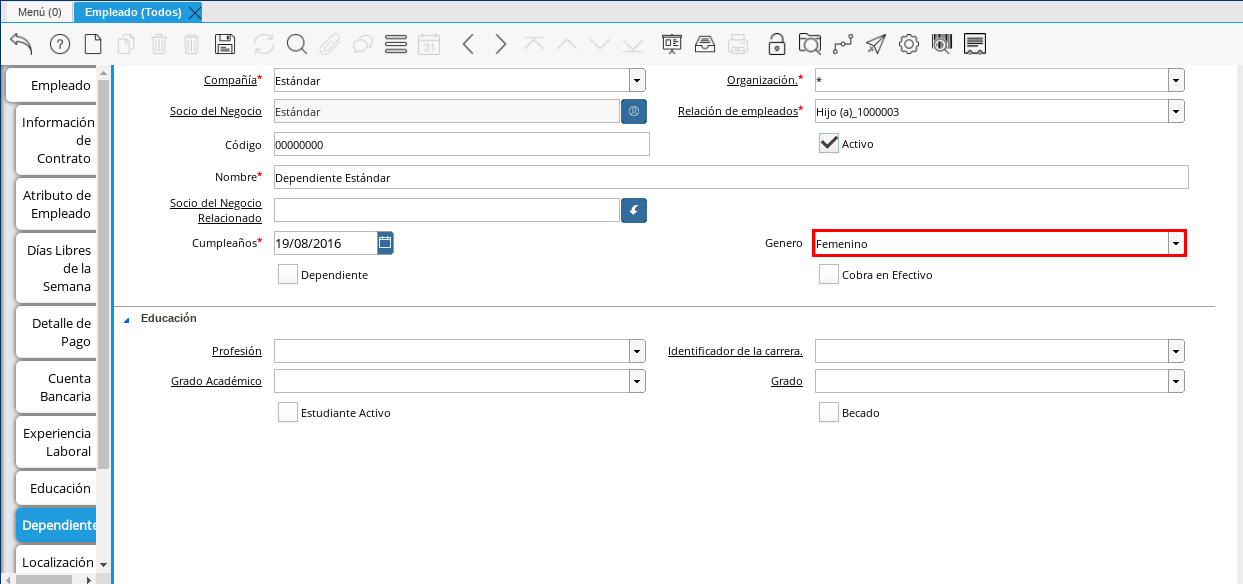The image size is (1243, 584).
Task: Expand the Relación de empleados dropdown
Action: point(1176,112)
